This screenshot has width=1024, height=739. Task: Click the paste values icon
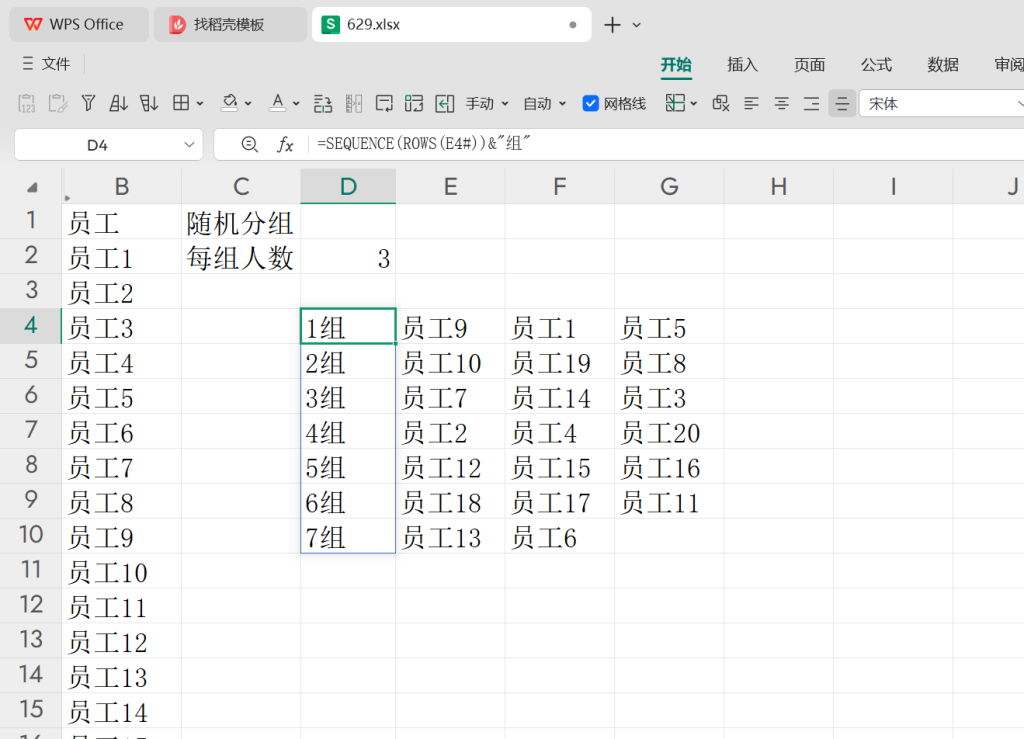27,103
